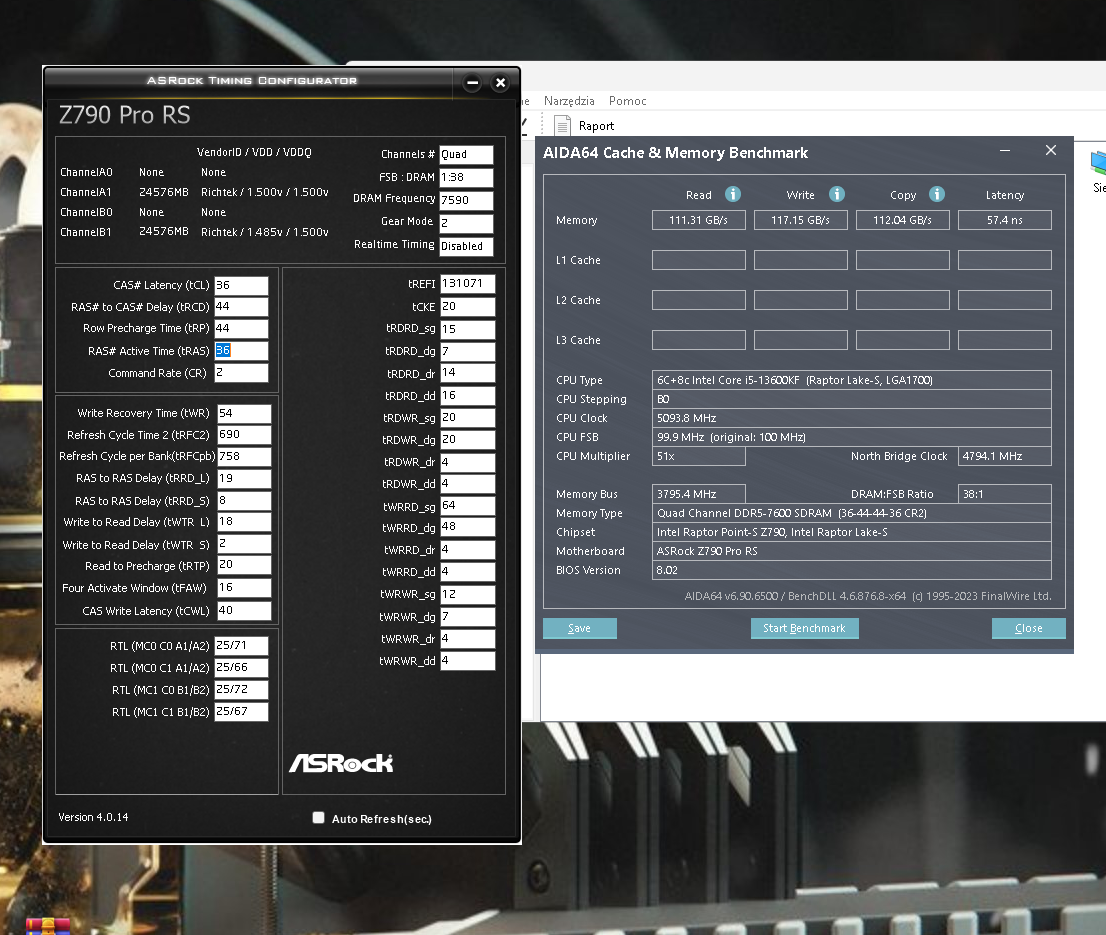
Task: Enable the Auto Refresh(sec) checkbox
Action: click(319, 818)
